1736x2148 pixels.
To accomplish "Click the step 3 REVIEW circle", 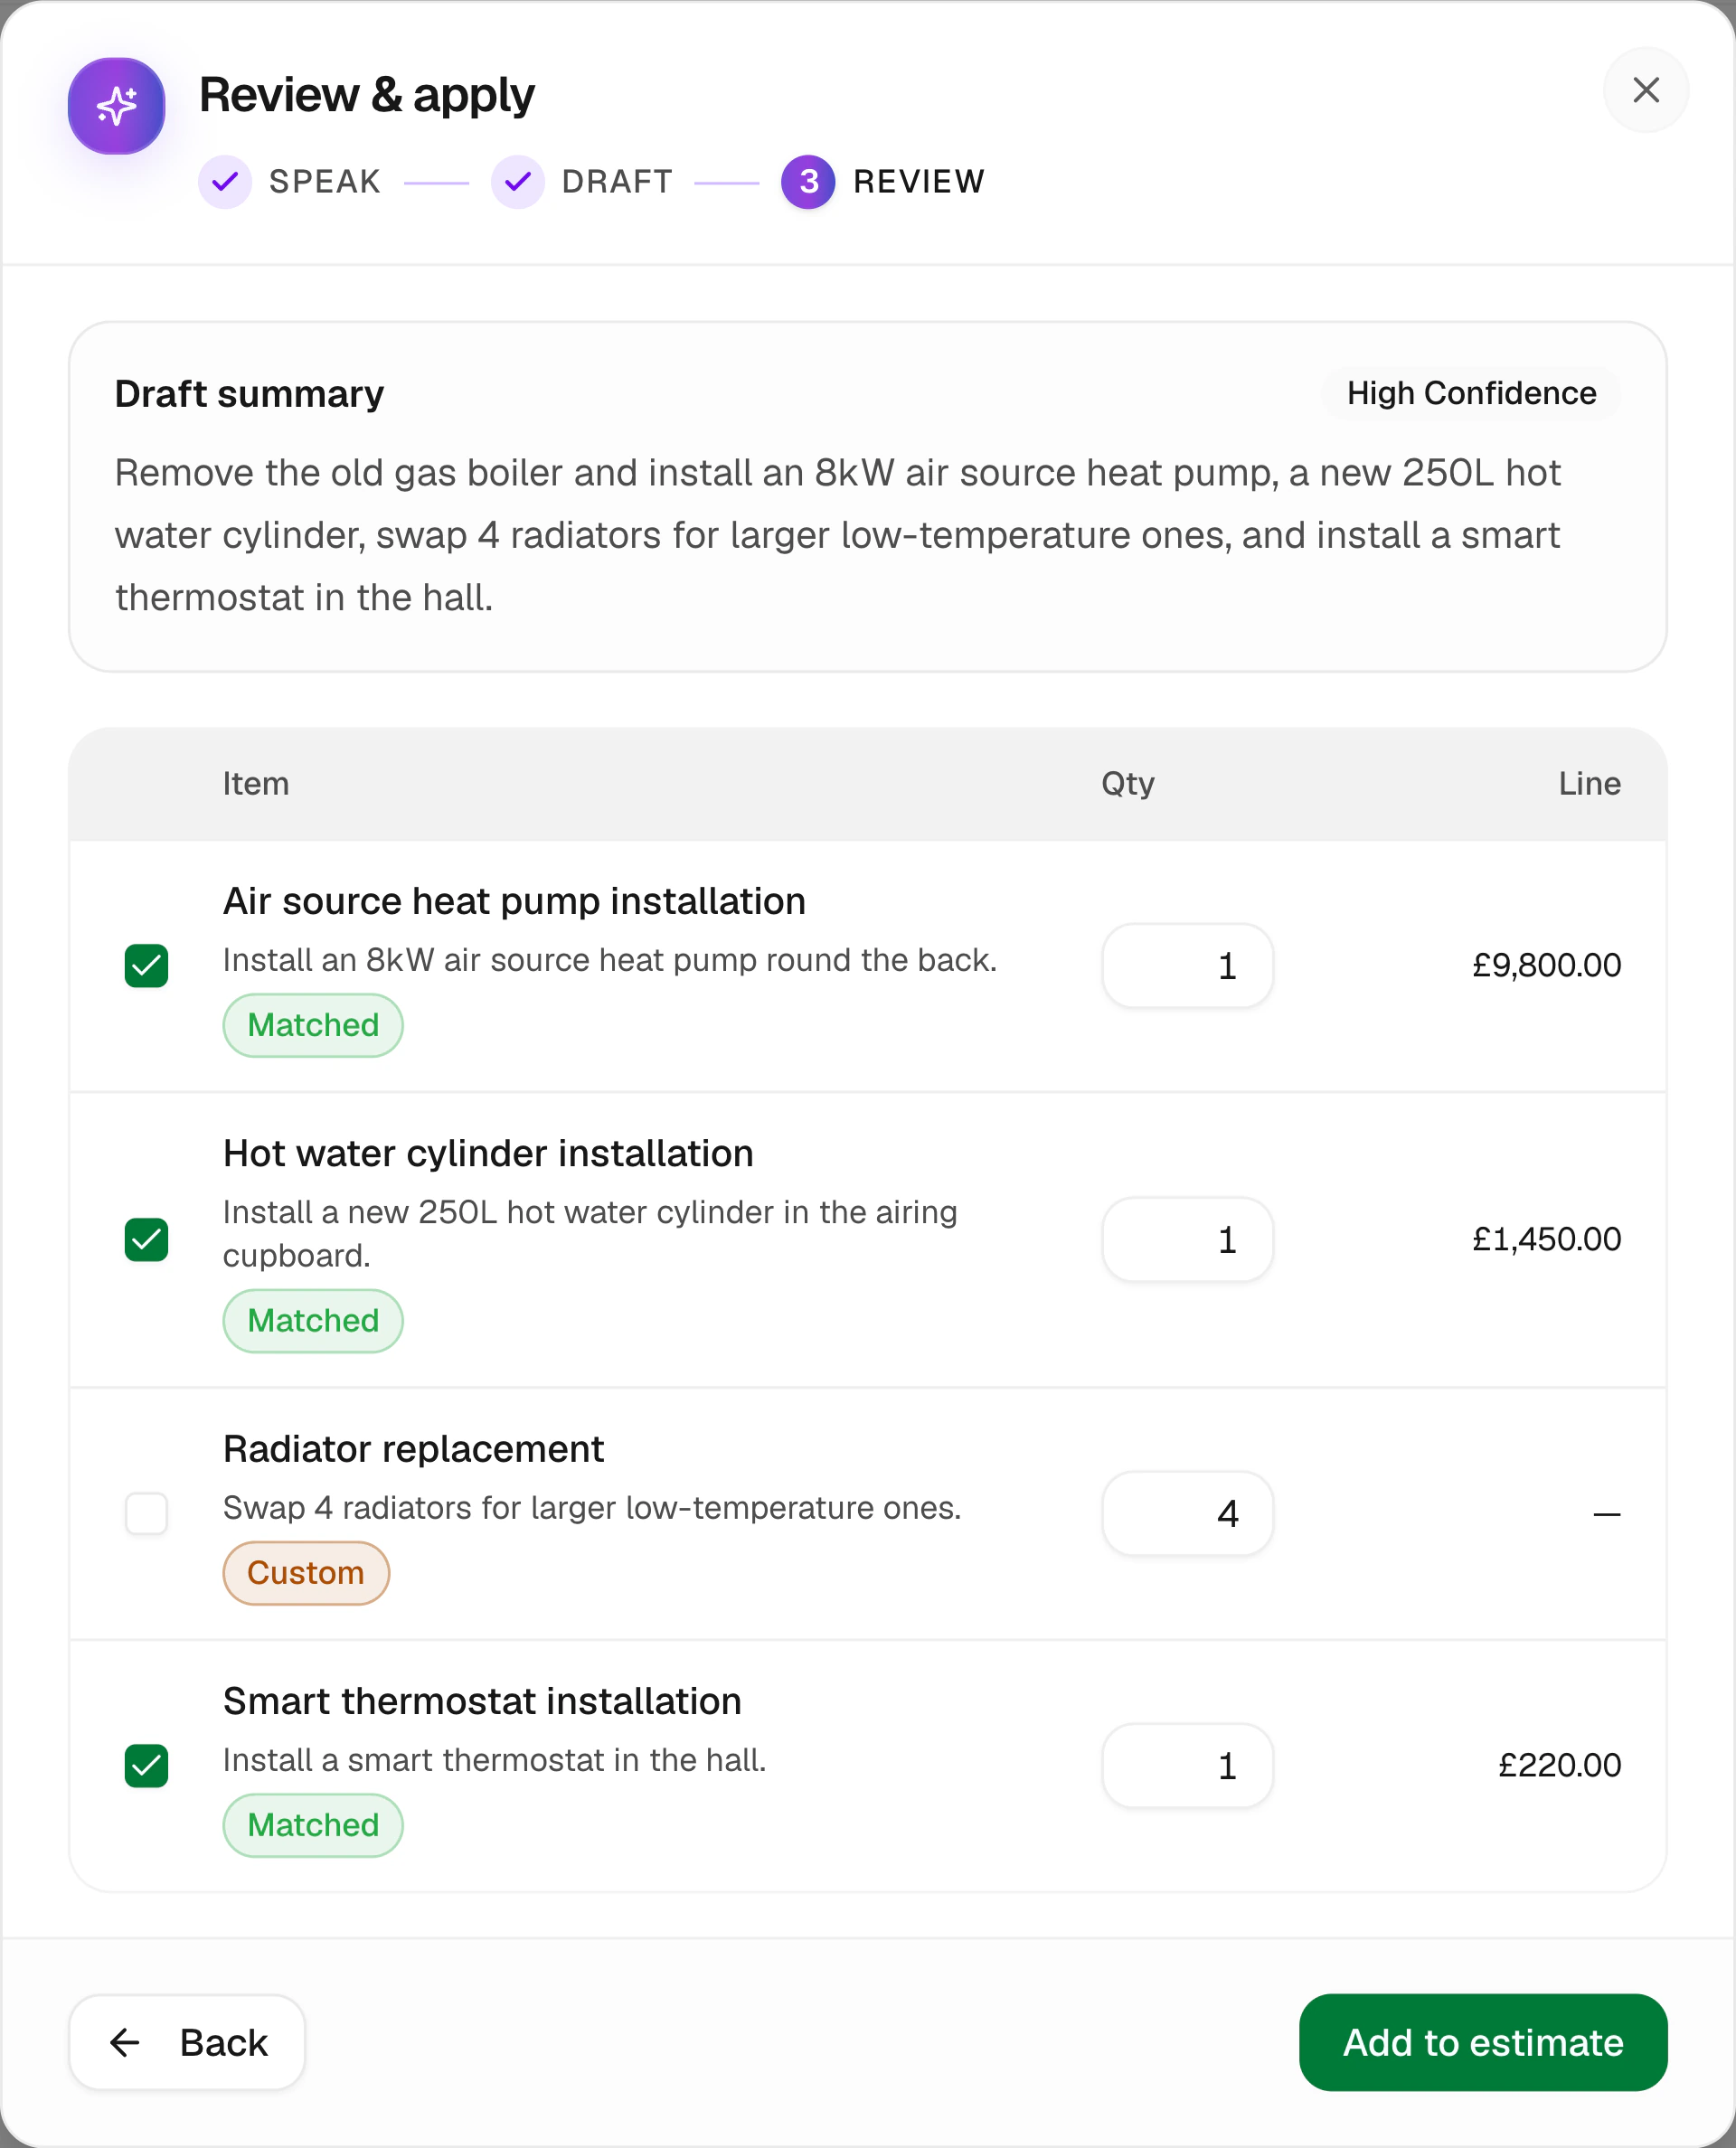I will click(808, 182).
